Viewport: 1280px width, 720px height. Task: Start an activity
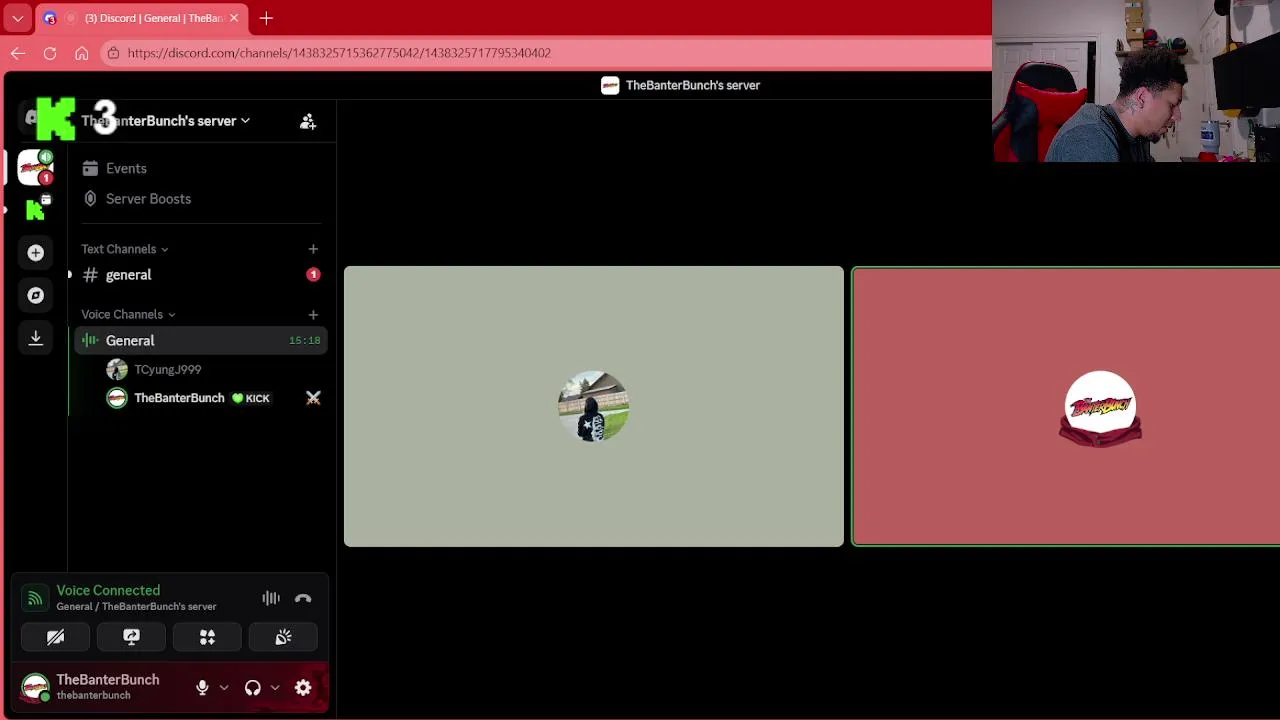tap(207, 637)
